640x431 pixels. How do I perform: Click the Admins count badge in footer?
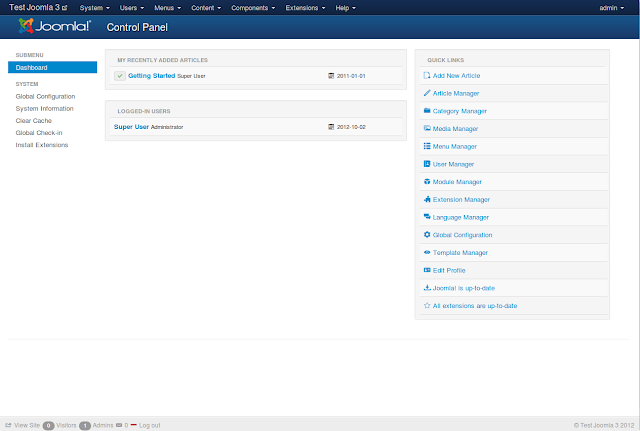[85, 426]
